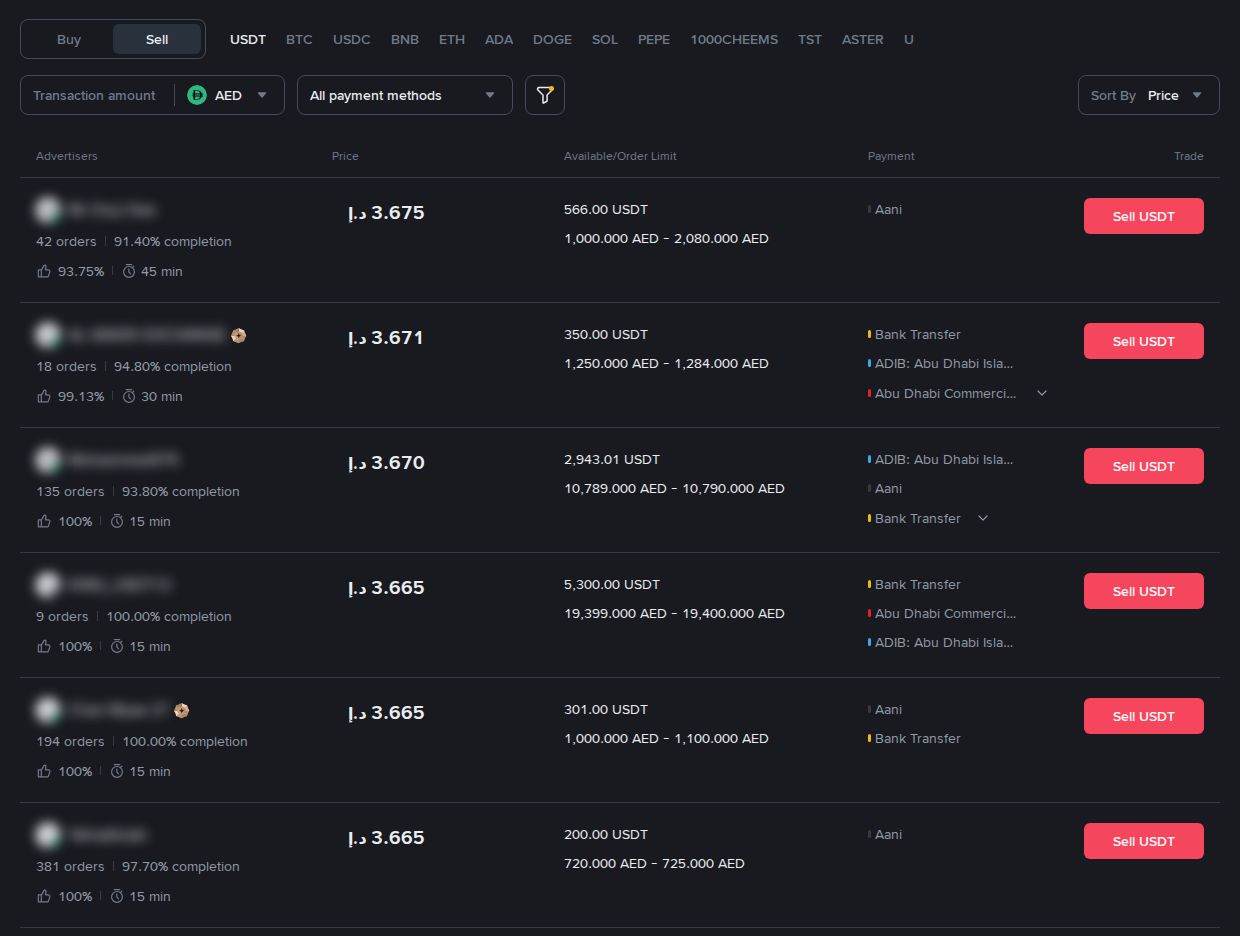Select the 1000CHEEMS coin tab
This screenshot has height=936, width=1240.
[734, 39]
